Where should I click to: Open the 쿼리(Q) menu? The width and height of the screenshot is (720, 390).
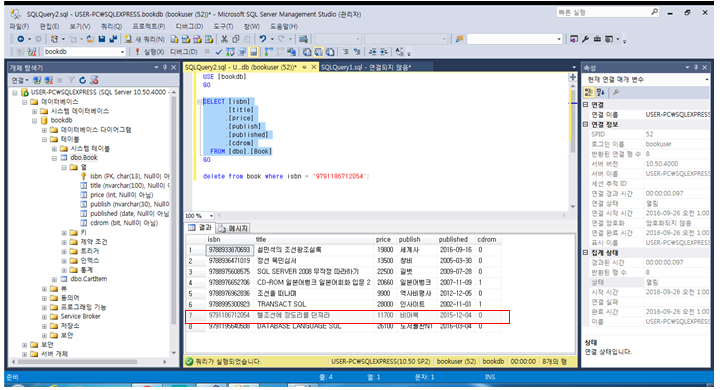tap(112, 26)
